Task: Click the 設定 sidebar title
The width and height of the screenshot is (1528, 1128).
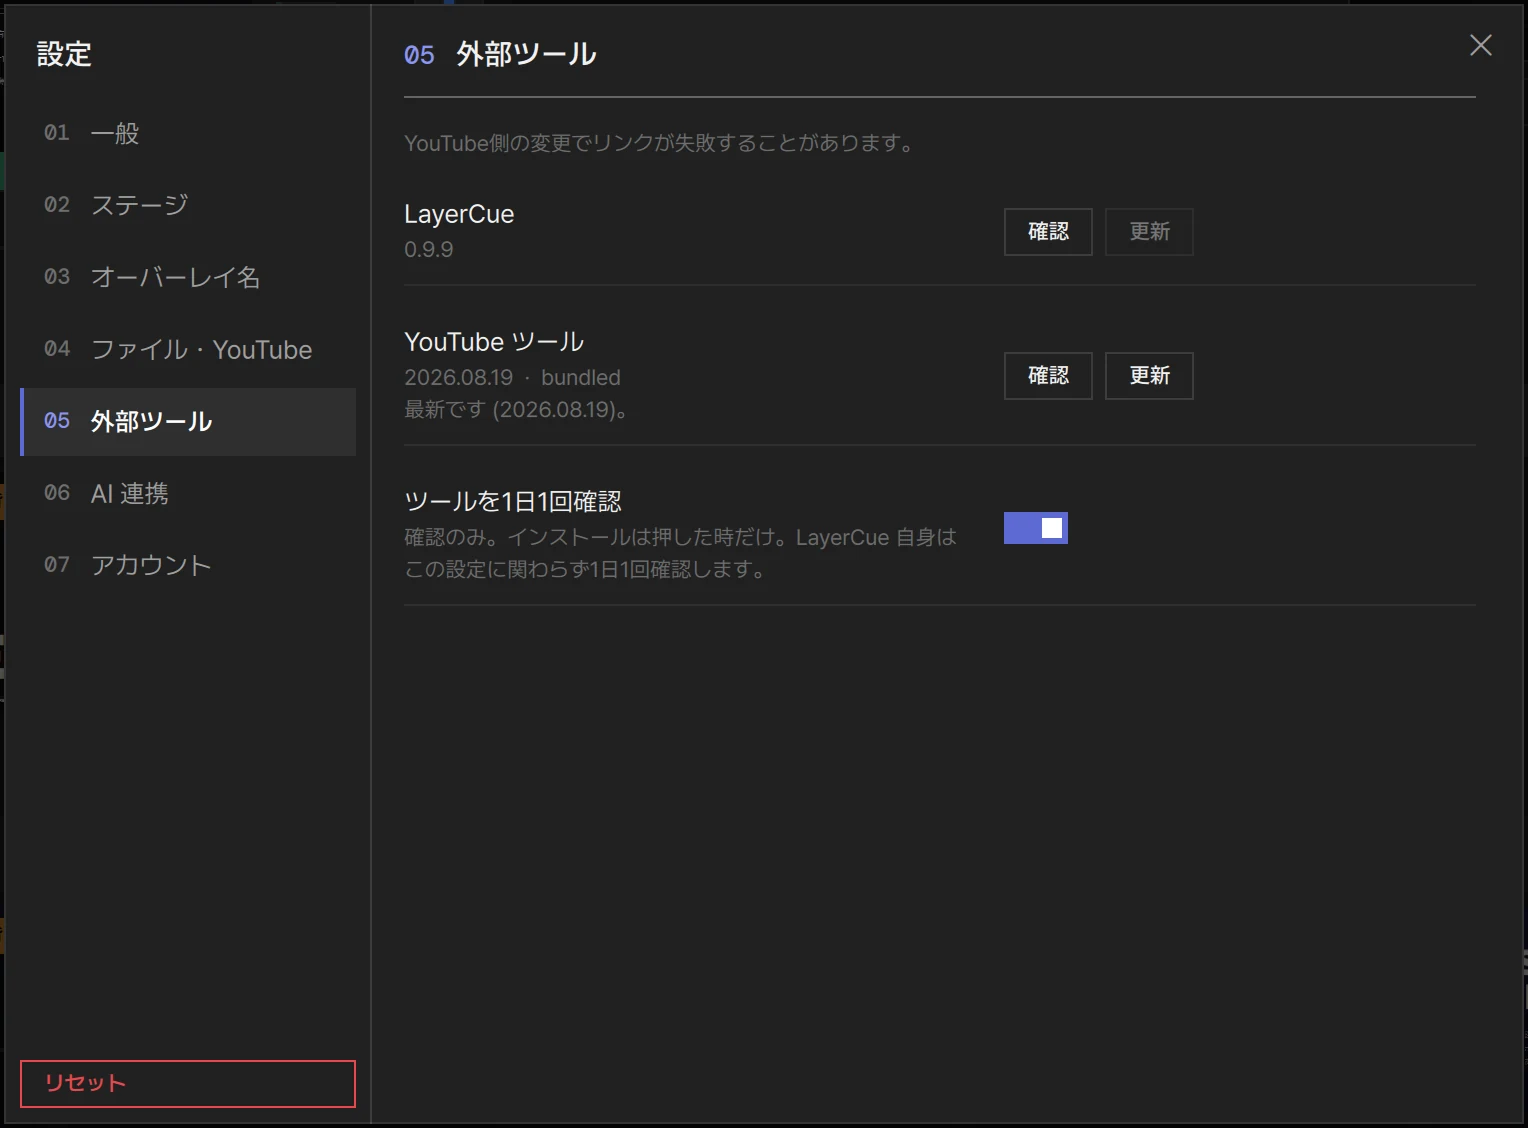Action: coord(64,54)
